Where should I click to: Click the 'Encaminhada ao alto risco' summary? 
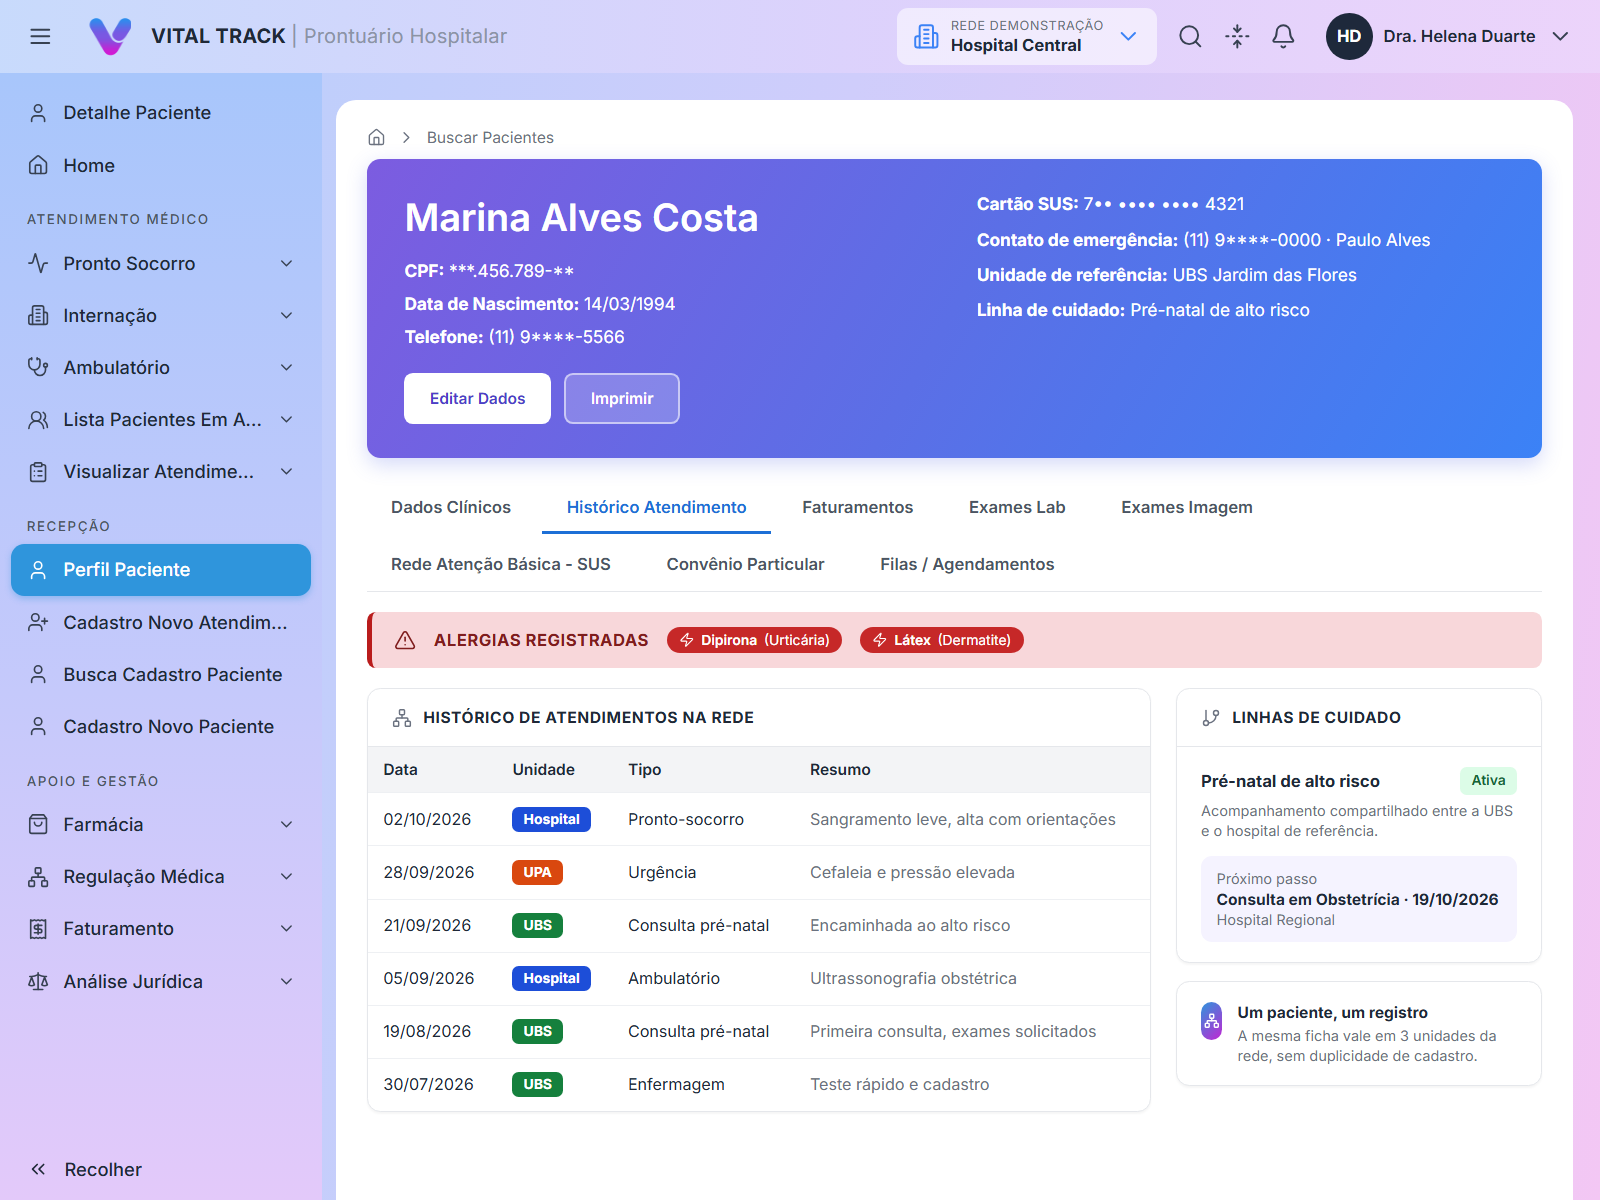[910, 925]
